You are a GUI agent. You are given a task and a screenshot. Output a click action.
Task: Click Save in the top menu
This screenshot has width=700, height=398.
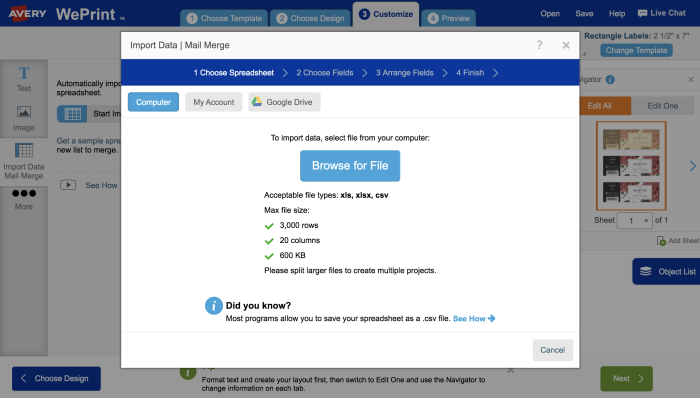[x=584, y=13]
